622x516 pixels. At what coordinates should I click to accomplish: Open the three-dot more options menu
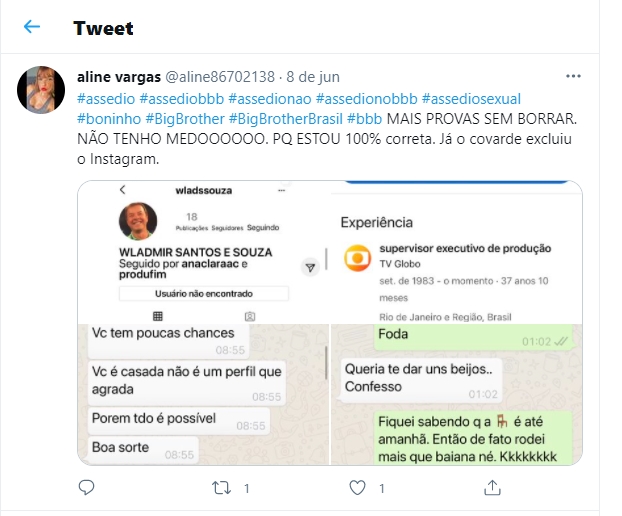click(x=573, y=76)
